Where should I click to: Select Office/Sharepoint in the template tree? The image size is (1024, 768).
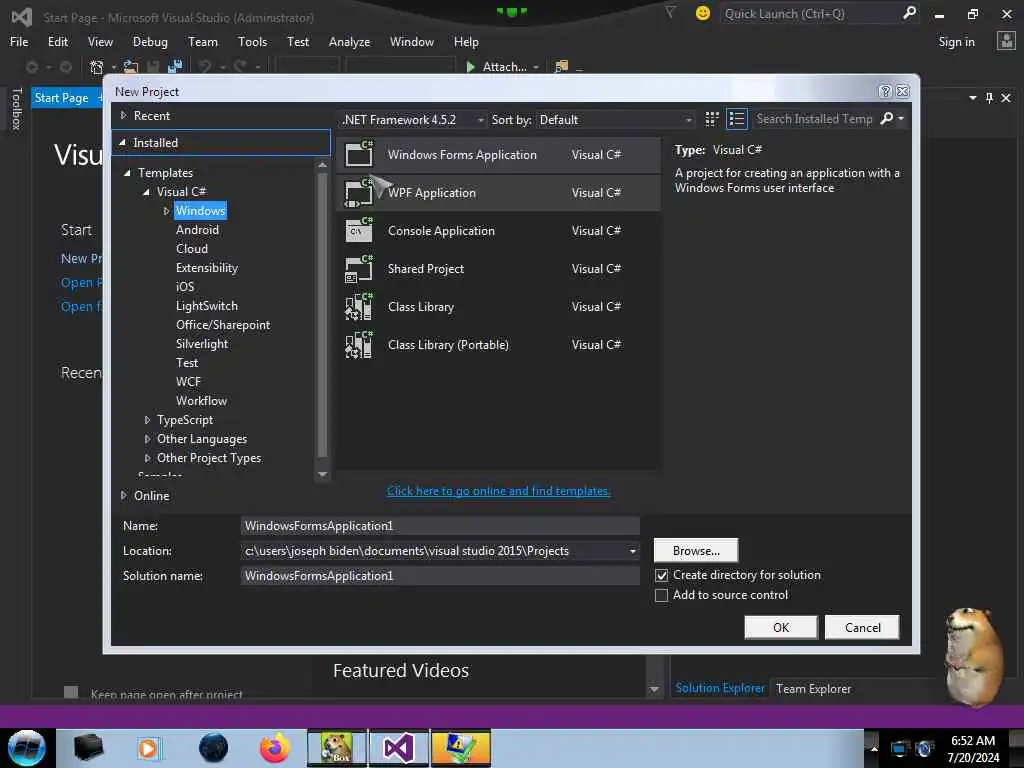click(x=223, y=325)
